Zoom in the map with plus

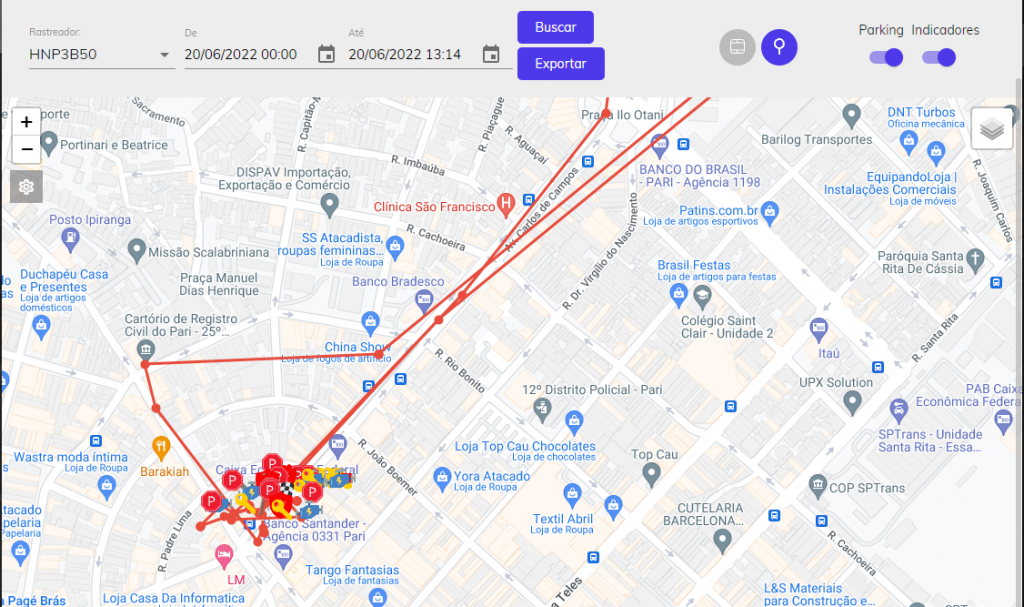coord(26,122)
